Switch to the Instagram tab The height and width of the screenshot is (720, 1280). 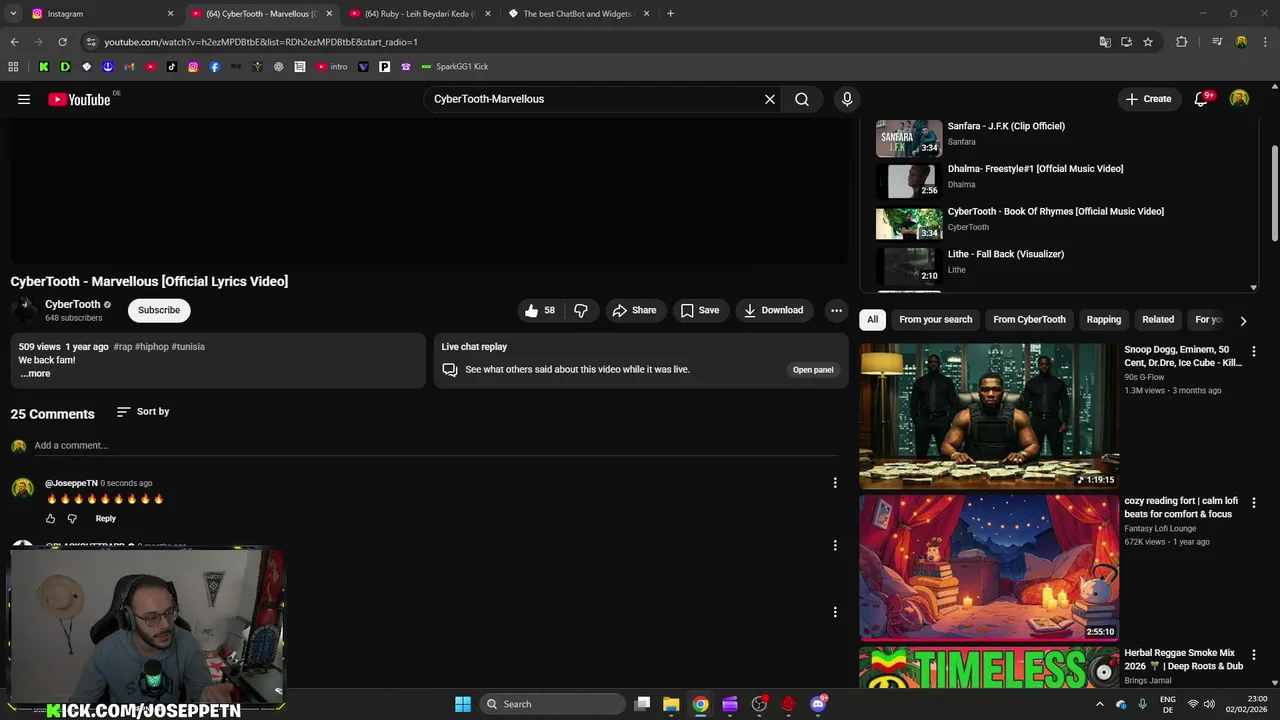100,14
